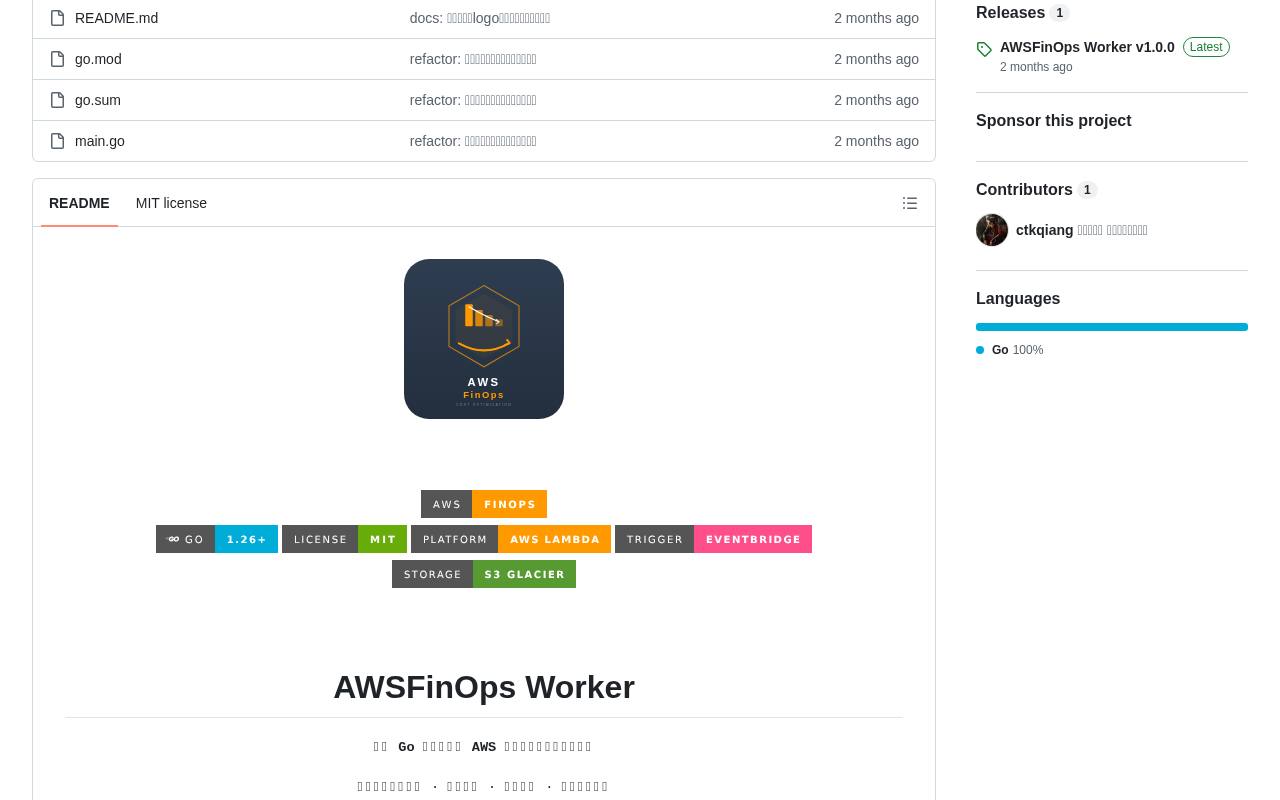Open the main.go file
Image resolution: width=1280 pixels, height=800 pixels.
100,141
